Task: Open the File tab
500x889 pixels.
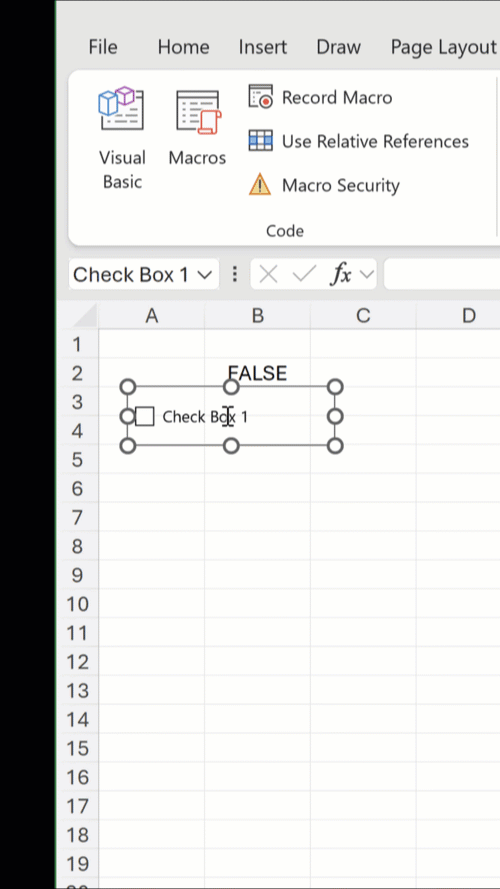Action: (x=103, y=47)
